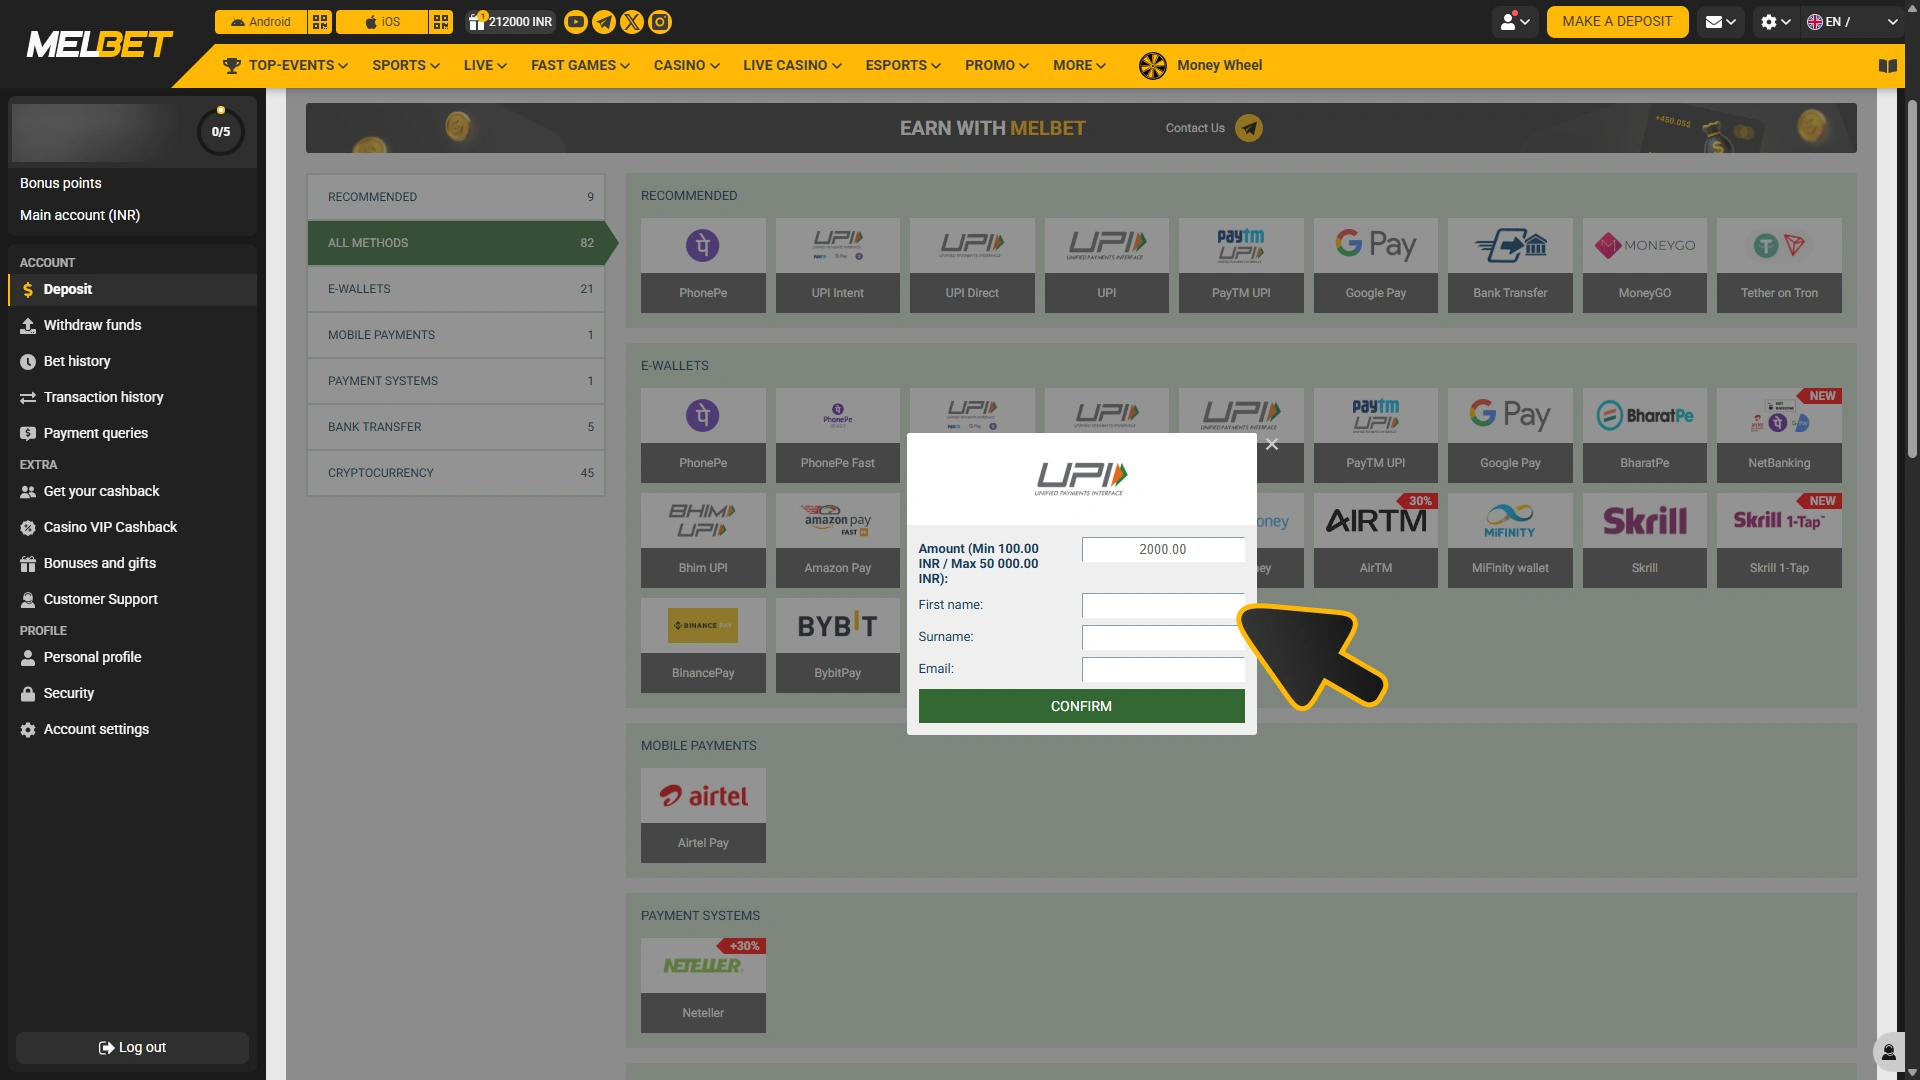Expand the PROMO menu

(997, 66)
